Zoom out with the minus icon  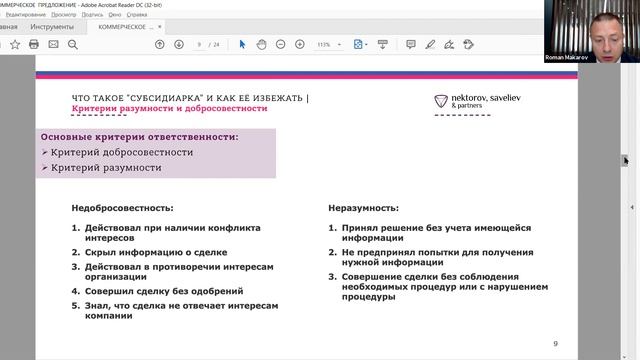(x=280, y=44)
